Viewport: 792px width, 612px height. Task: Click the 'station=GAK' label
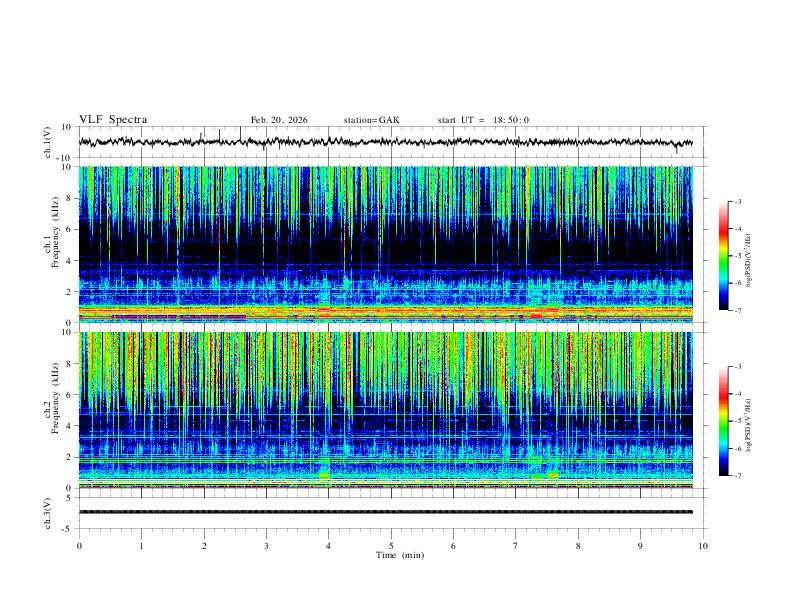pos(371,120)
